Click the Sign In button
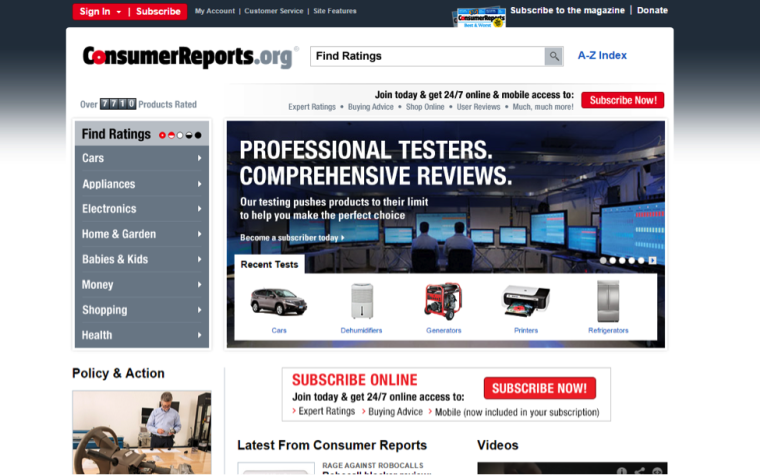Screen dimensions: 760x475 95,12
